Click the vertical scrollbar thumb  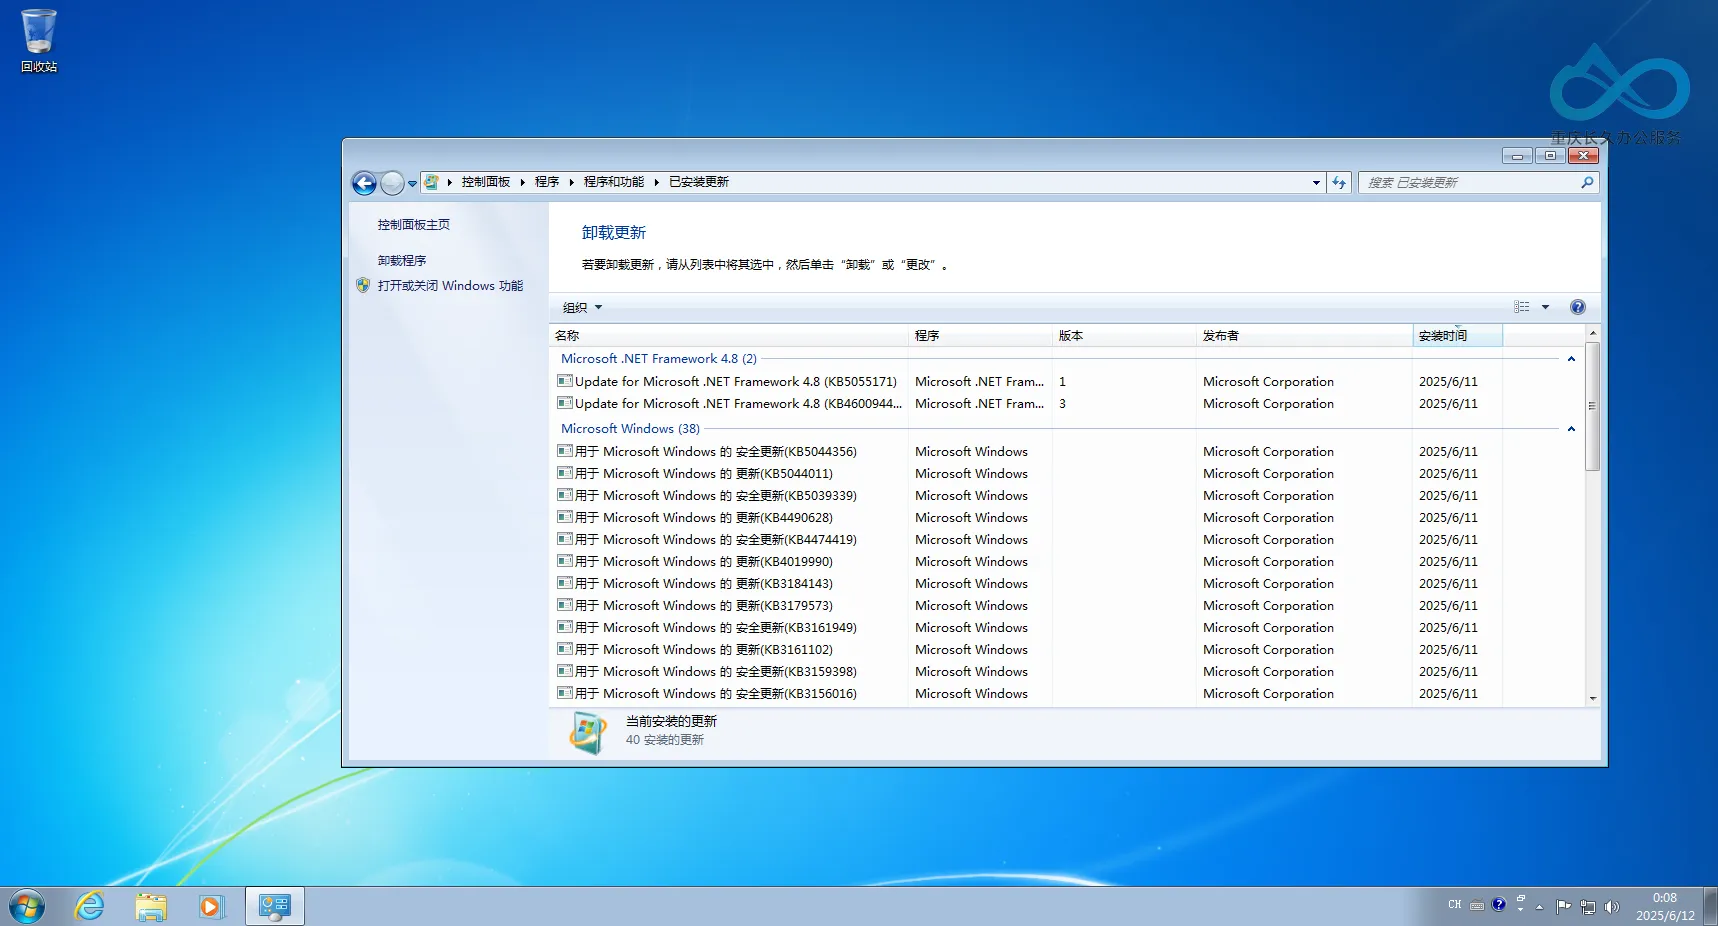coord(1592,406)
